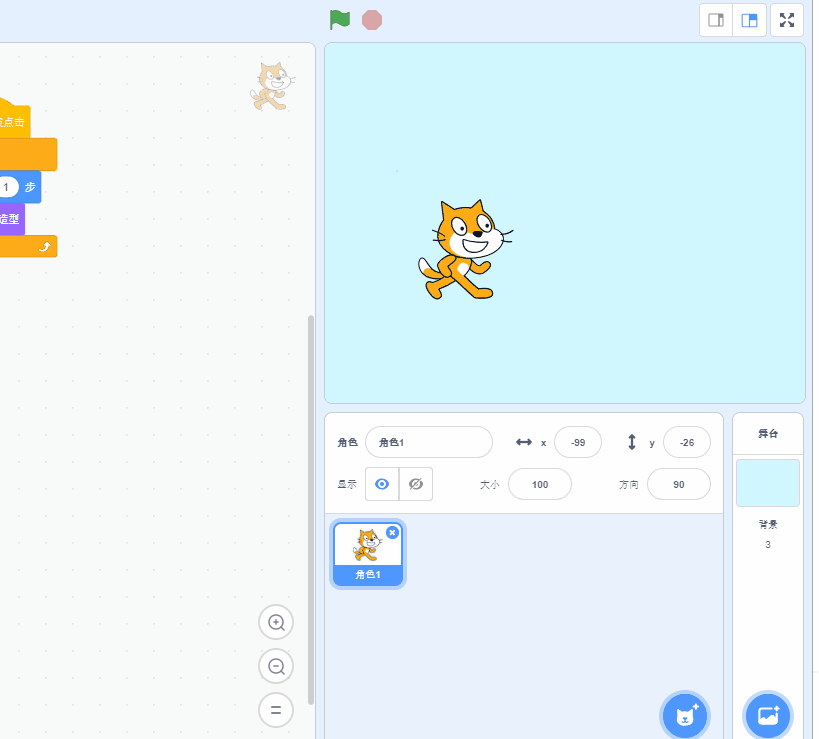
Task: Switch to small stage layout
Action: pos(716,20)
